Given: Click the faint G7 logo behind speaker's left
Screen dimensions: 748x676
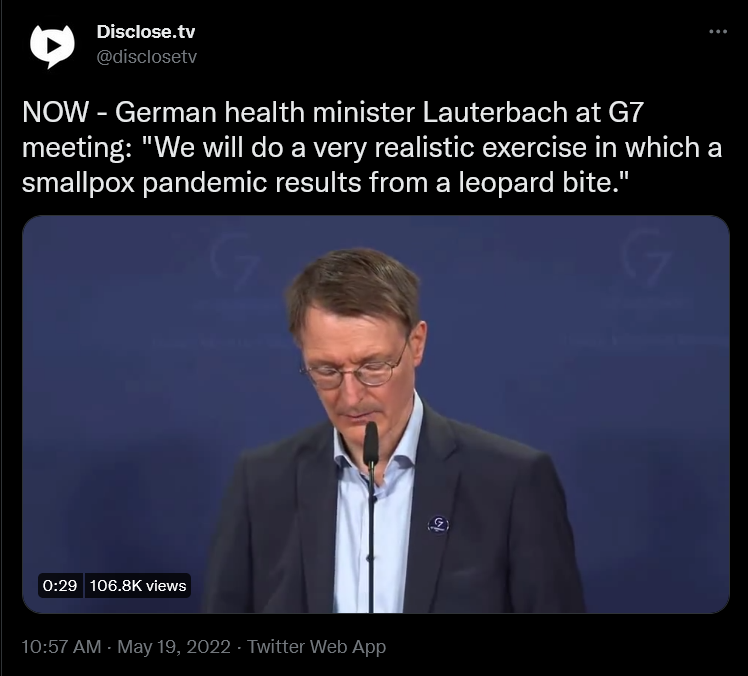Looking at the screenshot, I should (235, 262).
